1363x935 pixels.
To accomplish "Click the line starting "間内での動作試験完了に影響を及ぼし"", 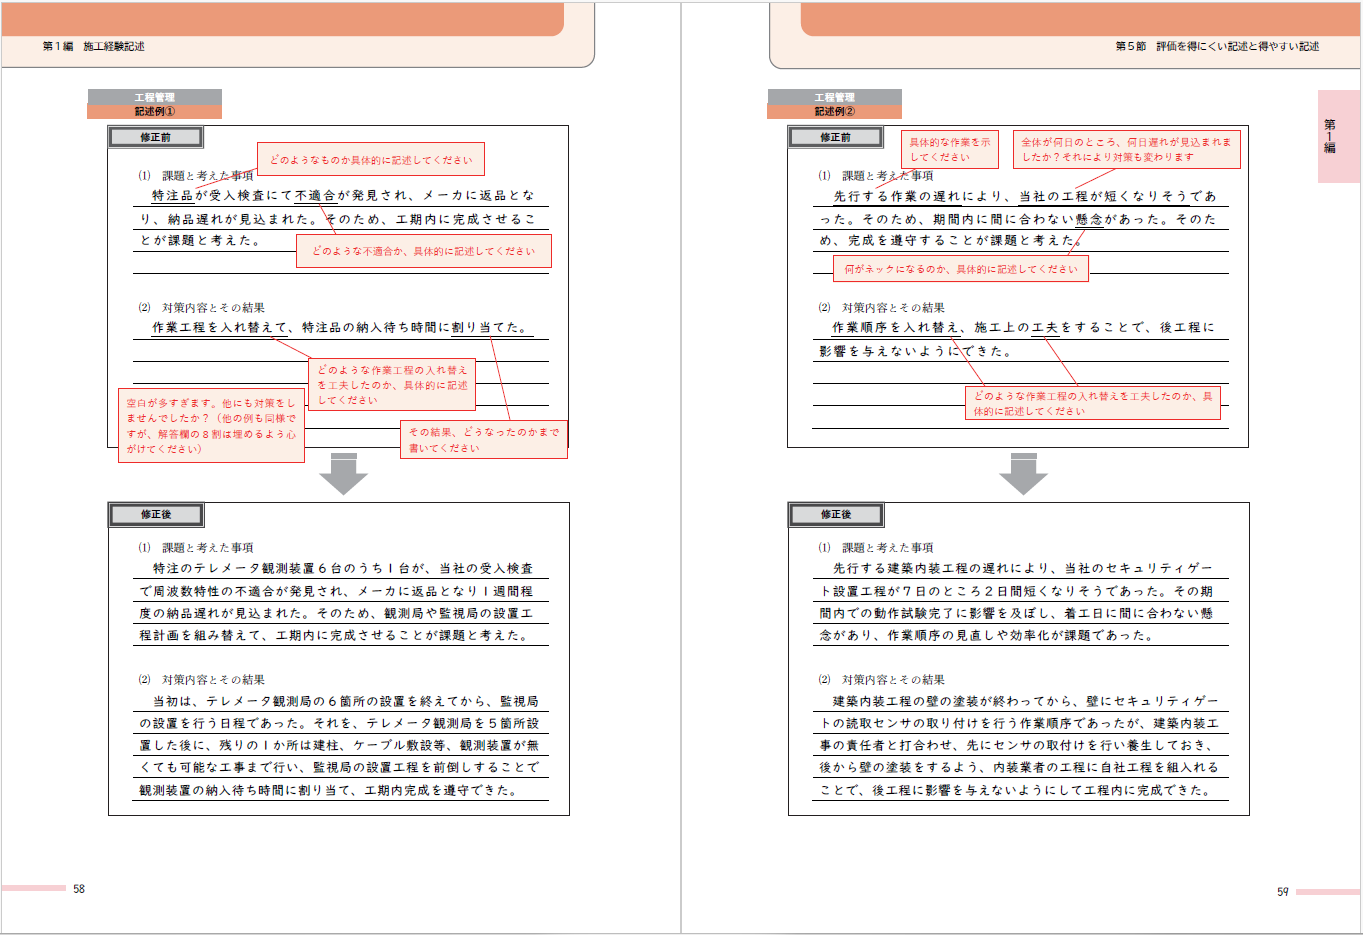I will [1016, 613].
